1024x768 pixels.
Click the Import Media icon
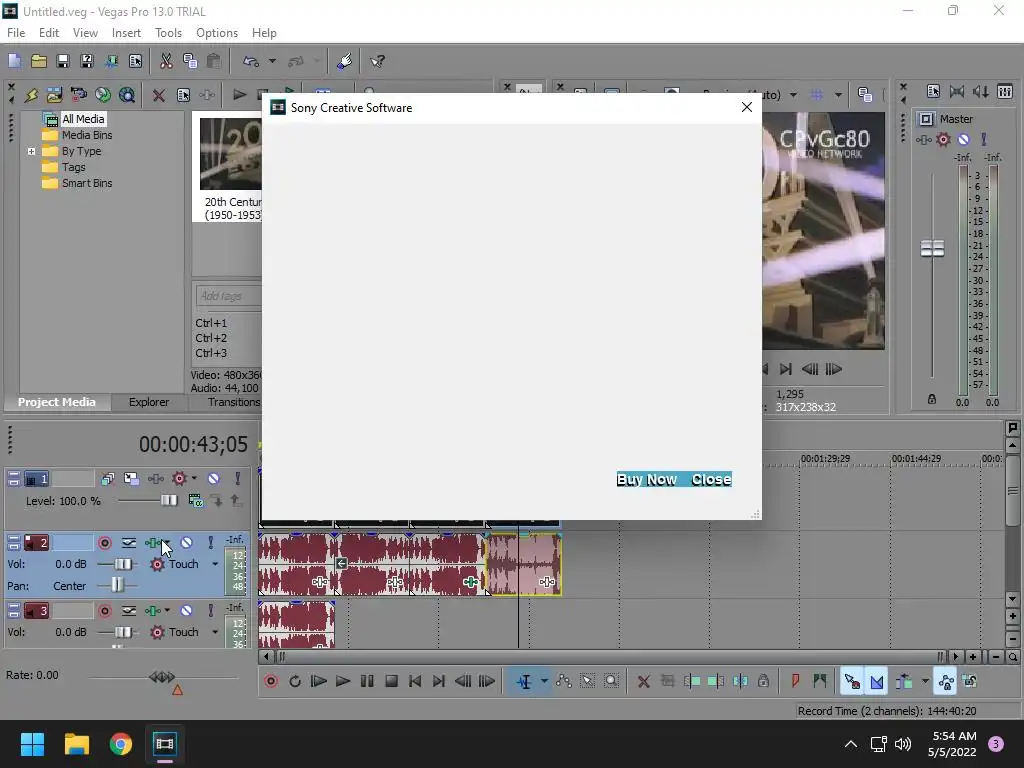(55, 95)
